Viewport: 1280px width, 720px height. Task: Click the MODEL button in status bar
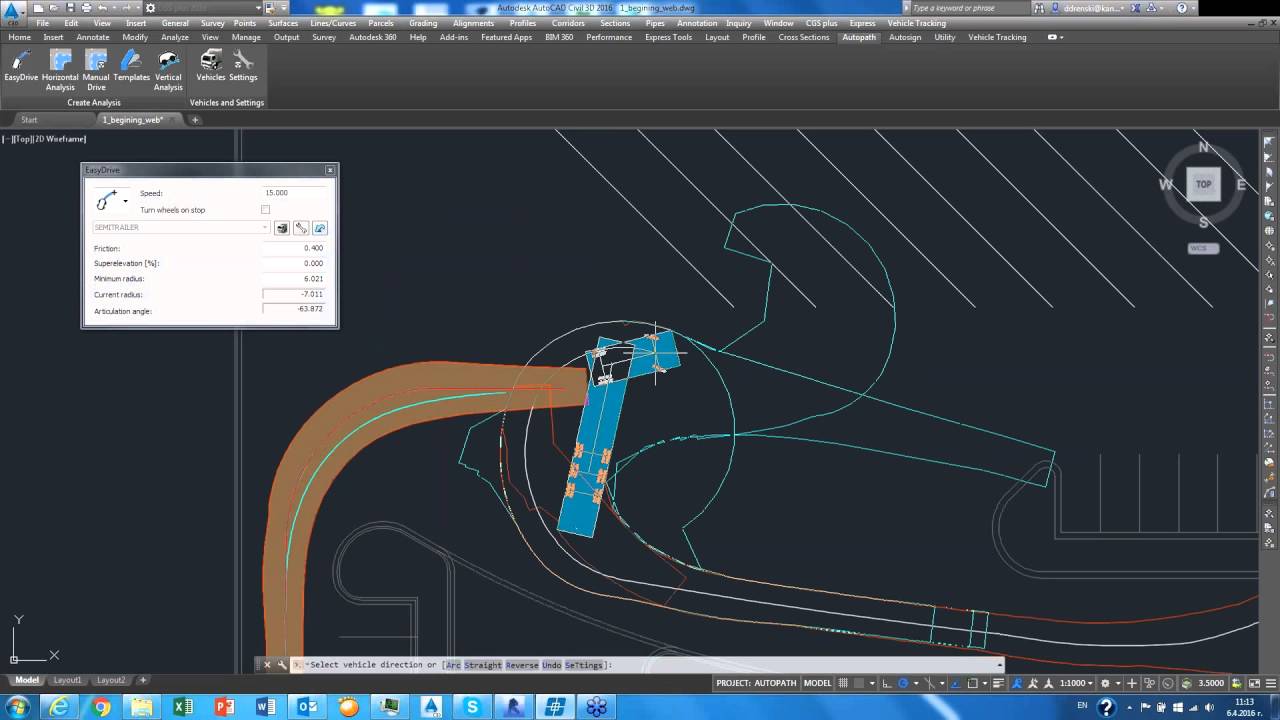818,683
